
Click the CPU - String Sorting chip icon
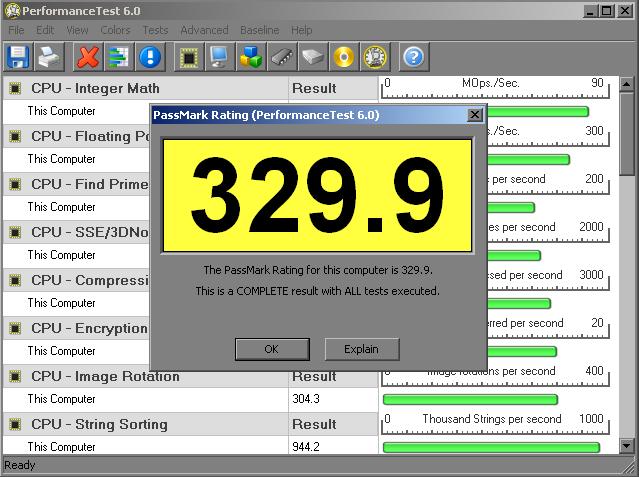point(15,424)
